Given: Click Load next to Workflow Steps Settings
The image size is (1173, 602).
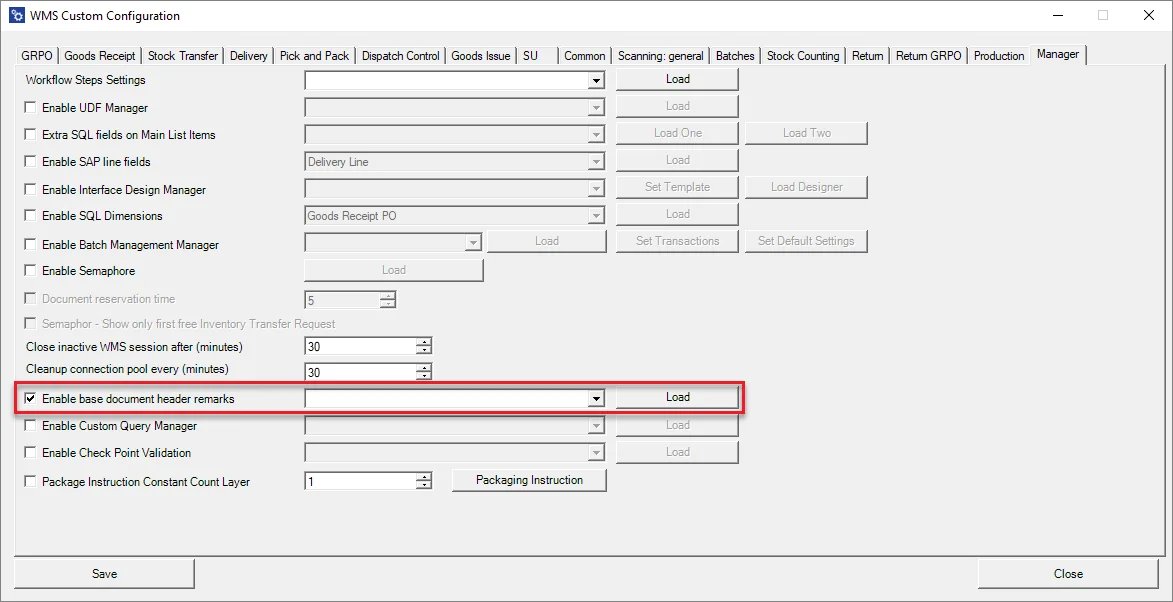Looking at the screenshot, I should point(677,79).
